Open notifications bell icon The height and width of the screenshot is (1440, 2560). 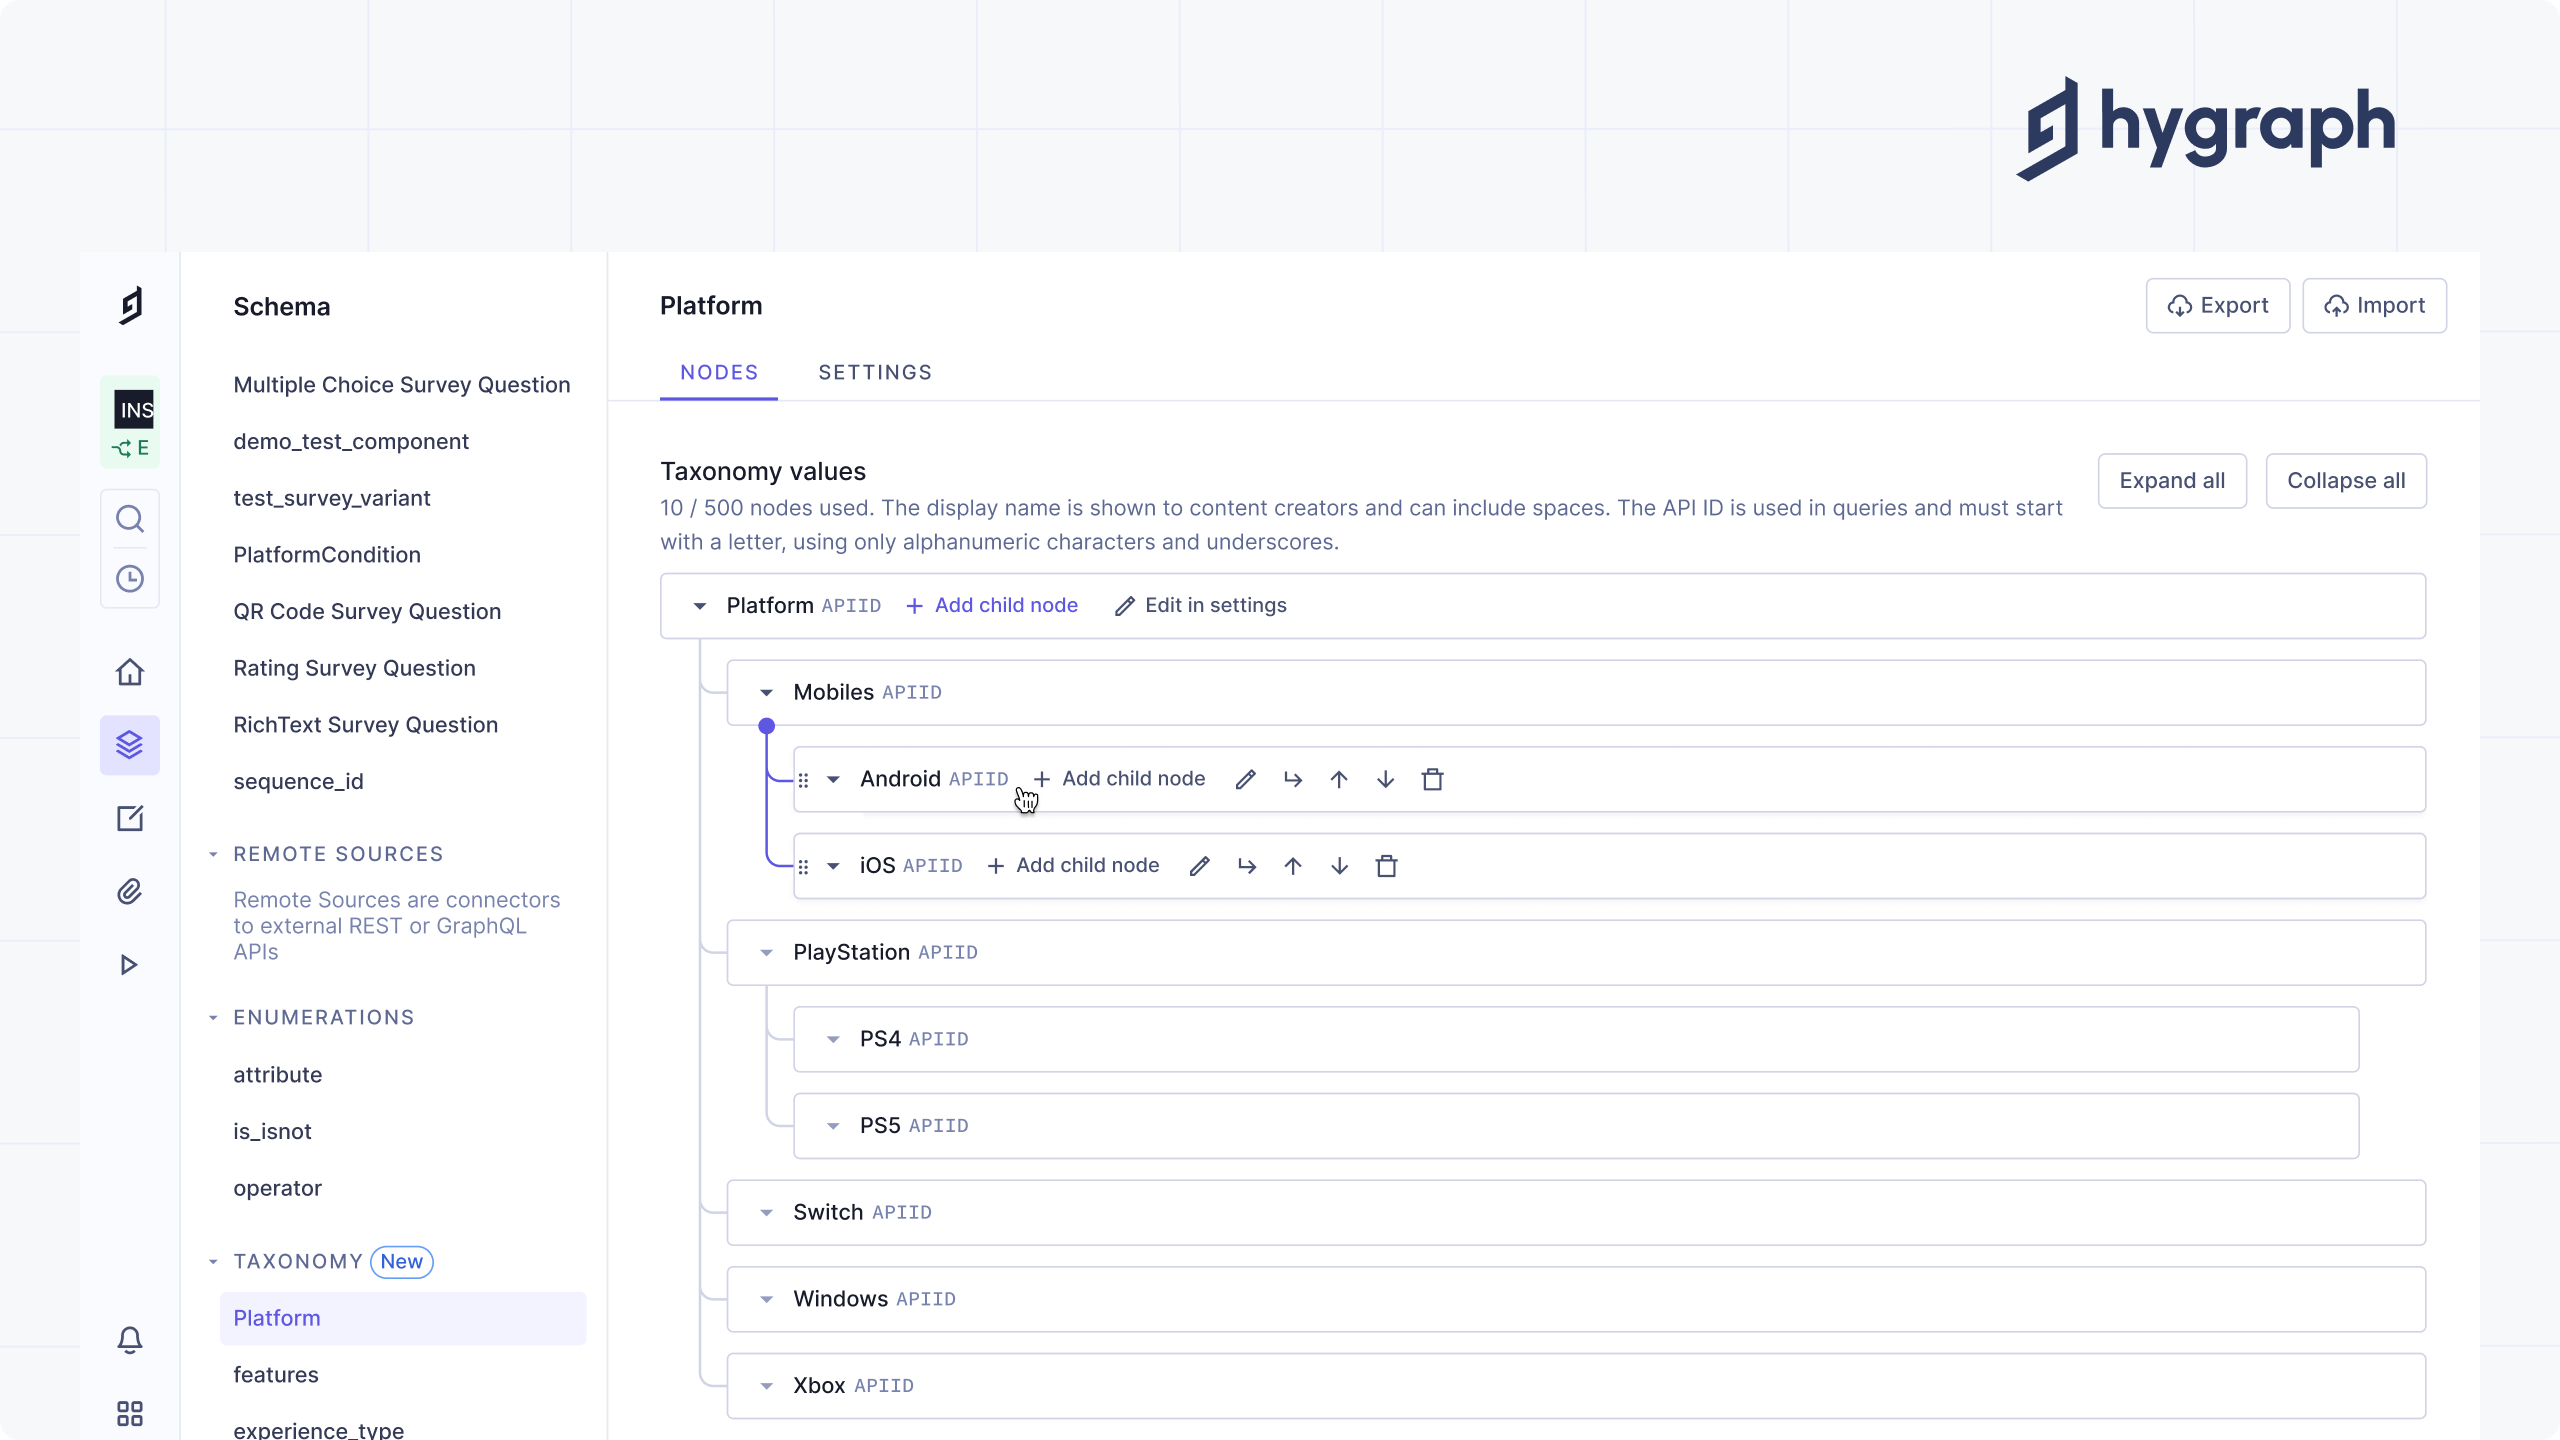[x=130, y=1339]
